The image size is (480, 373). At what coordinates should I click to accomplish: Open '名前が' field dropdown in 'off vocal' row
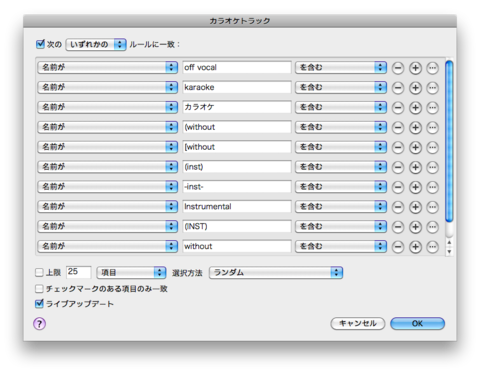[108, 67]
